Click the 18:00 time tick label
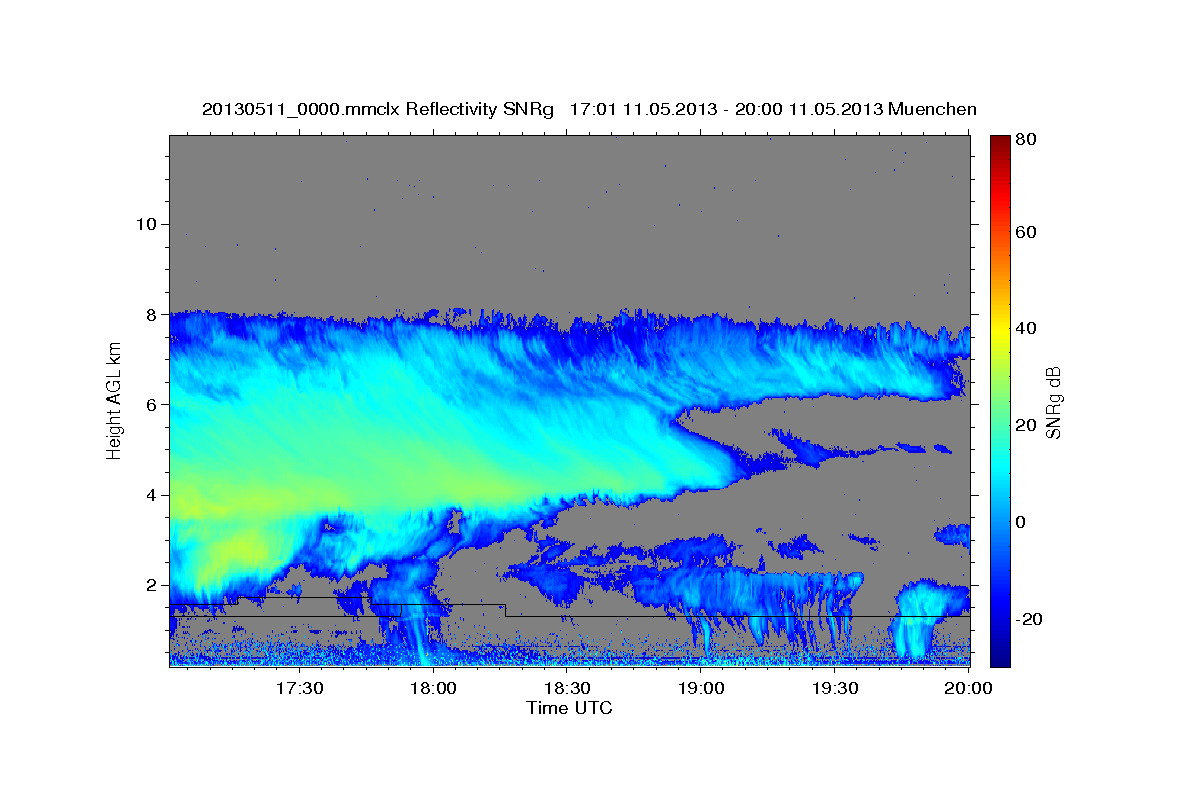The width and height of the screenshot is (1200, 800). point(434,688)
